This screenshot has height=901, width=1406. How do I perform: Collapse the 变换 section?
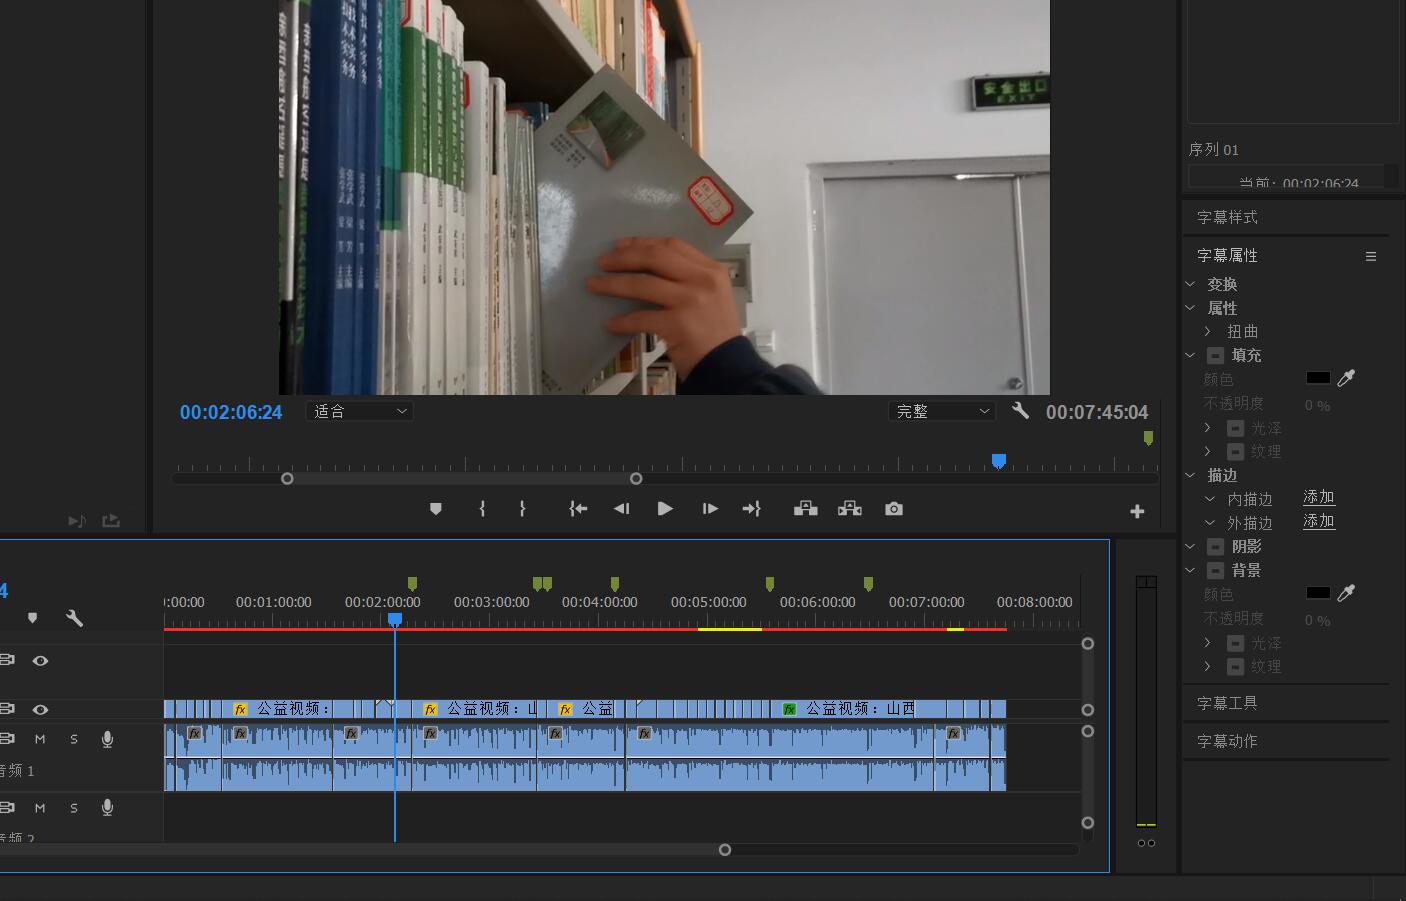[1190, 285]
